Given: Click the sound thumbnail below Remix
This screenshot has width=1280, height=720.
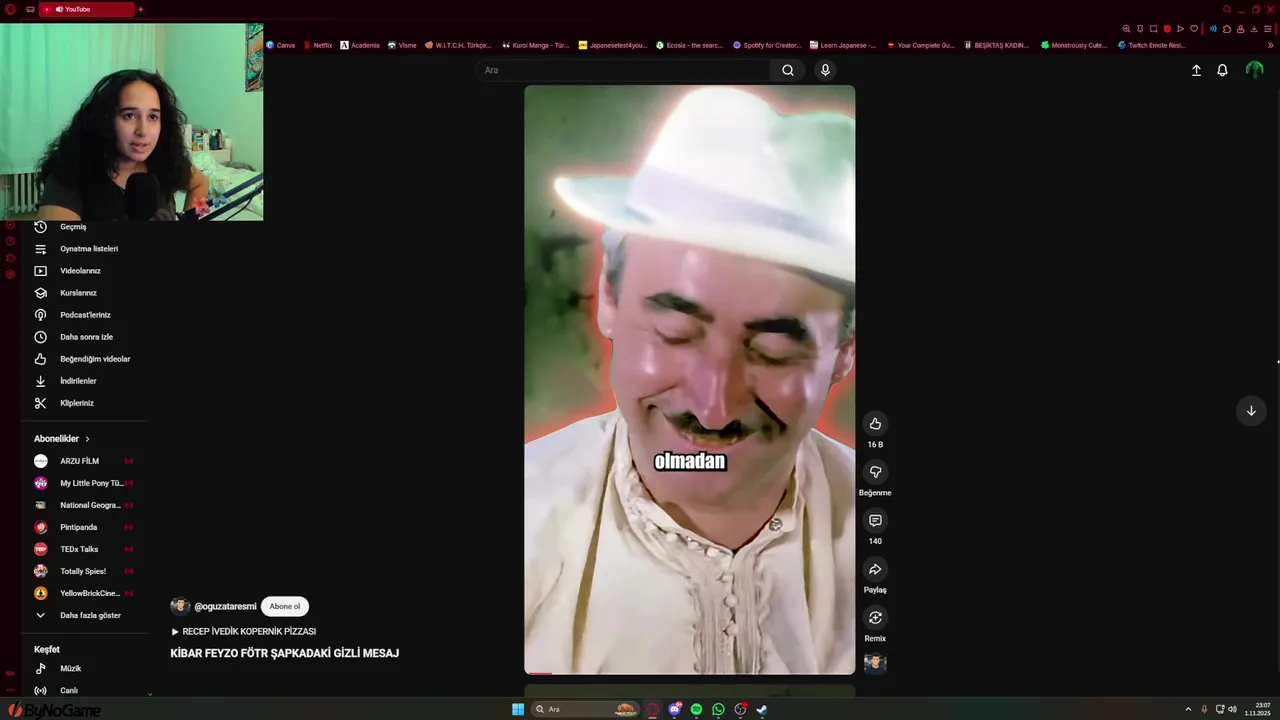Looking at the screenshot, I should point(875,663).
